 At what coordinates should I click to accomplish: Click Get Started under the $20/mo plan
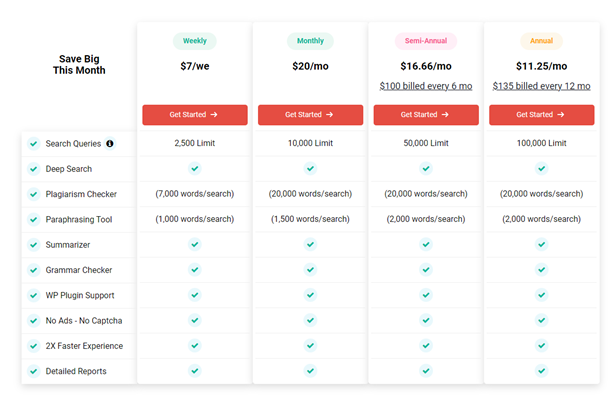(310, 115)
